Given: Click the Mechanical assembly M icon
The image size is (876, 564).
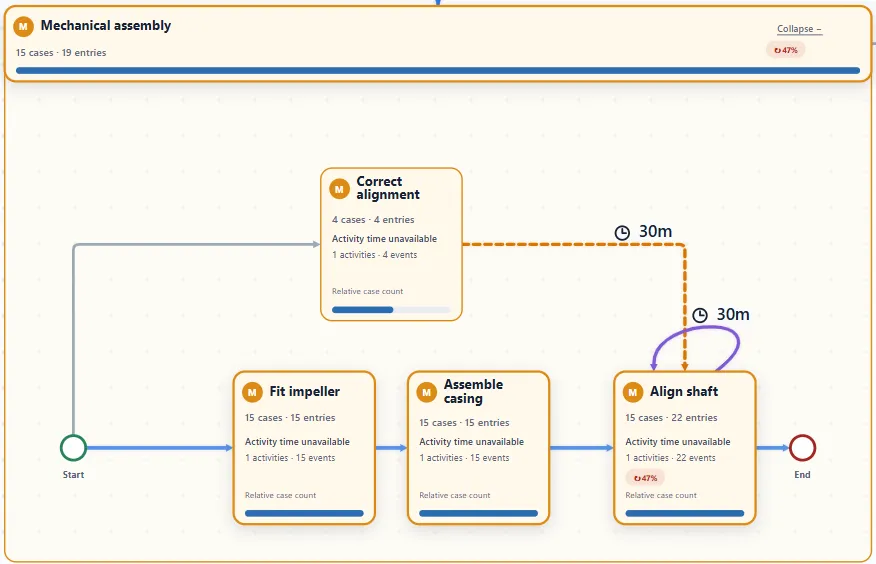Looking at the screenshot, I should click(x=23, y=26).
